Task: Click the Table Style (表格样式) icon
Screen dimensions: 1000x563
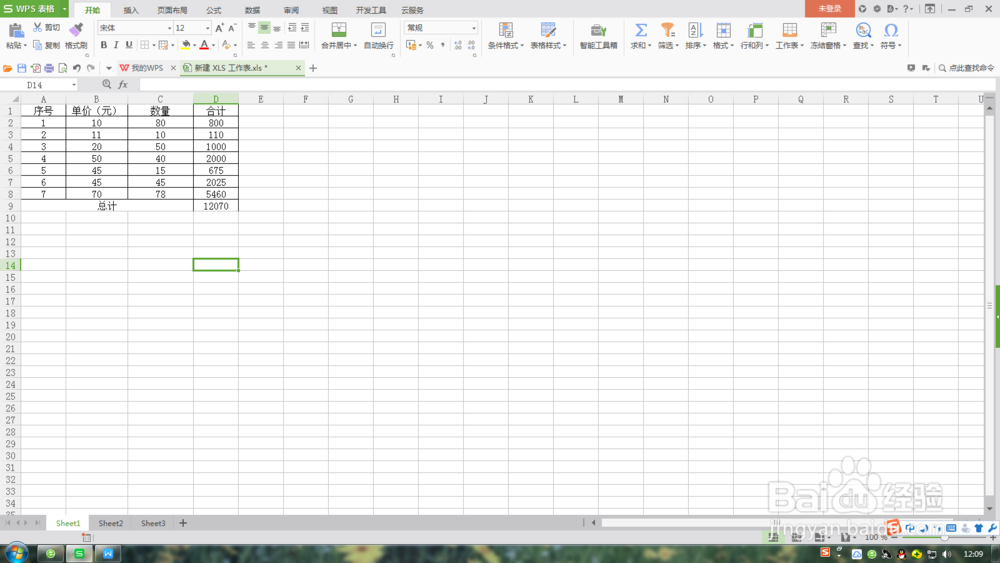Action: (x=548, y=30)
